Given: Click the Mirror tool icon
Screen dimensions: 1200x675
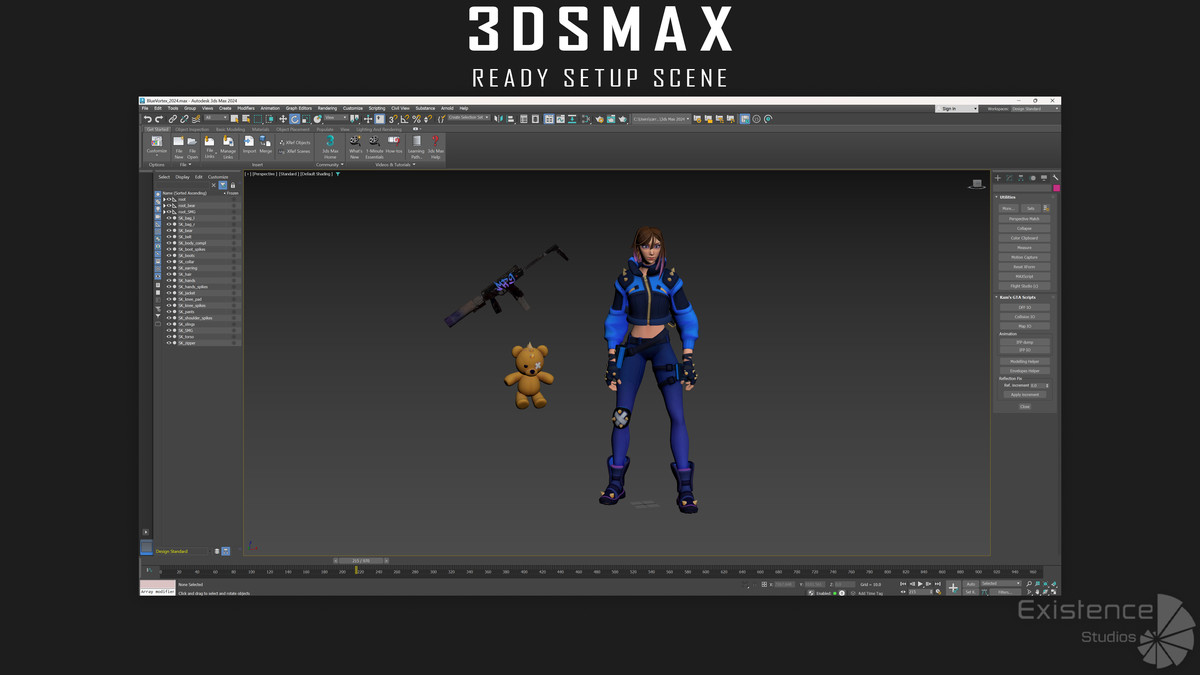Looking at the screenshot, I should coord(499,119).
